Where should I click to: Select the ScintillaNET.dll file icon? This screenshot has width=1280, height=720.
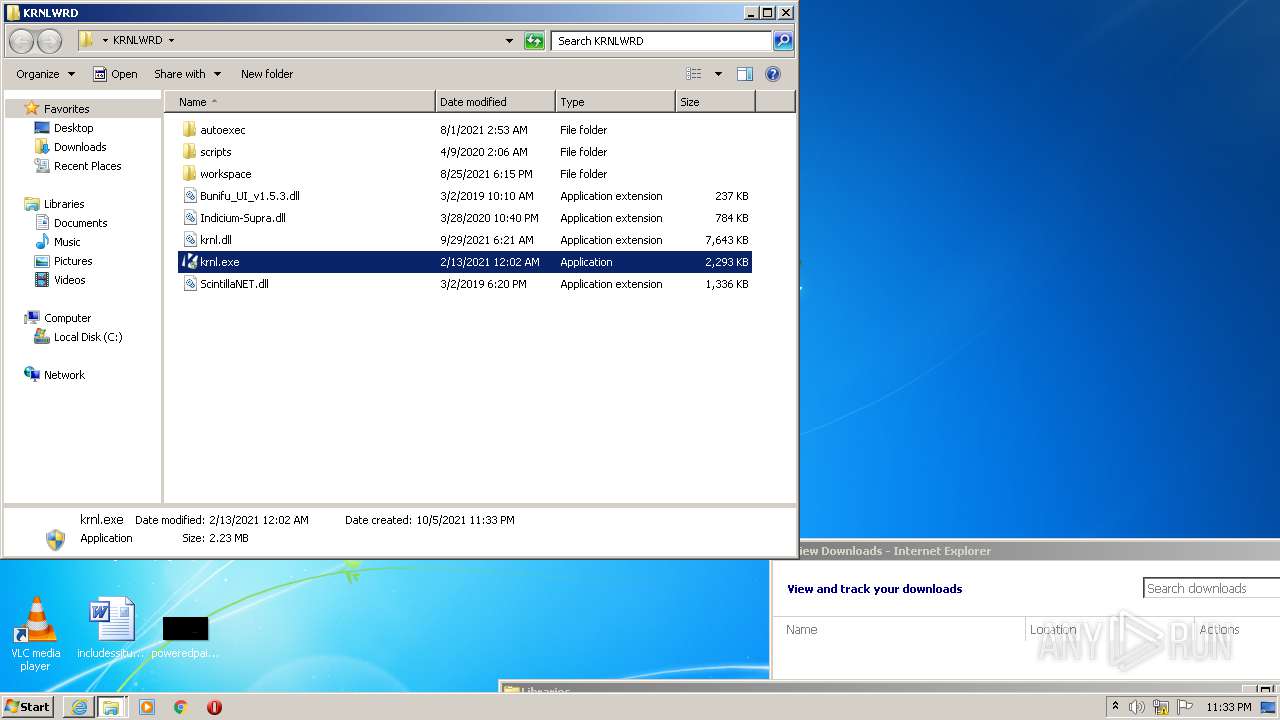coord(190,284)
